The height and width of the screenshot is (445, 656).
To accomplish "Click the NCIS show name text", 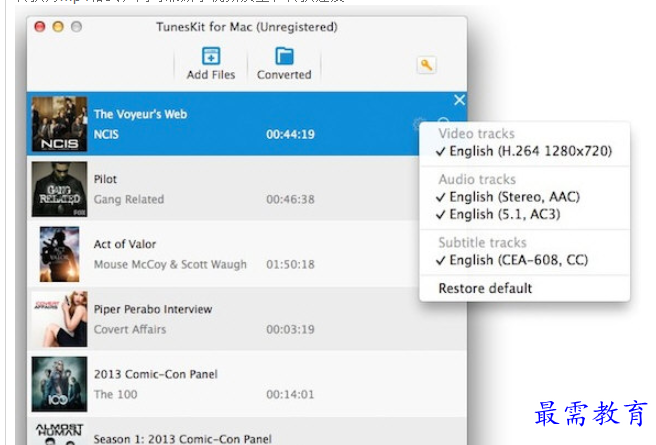I will coord(106,134).
